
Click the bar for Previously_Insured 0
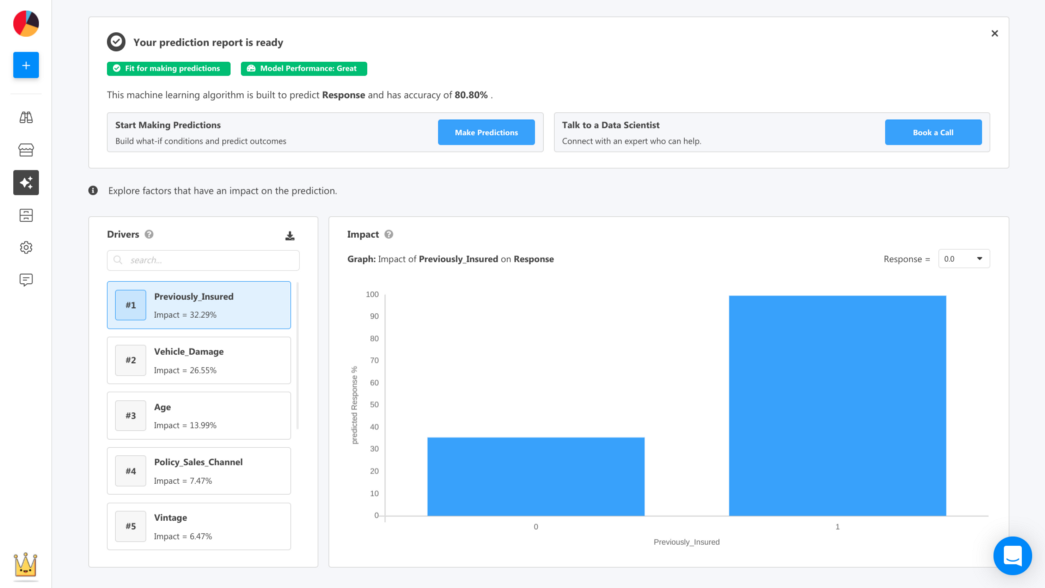coord(536,477)
